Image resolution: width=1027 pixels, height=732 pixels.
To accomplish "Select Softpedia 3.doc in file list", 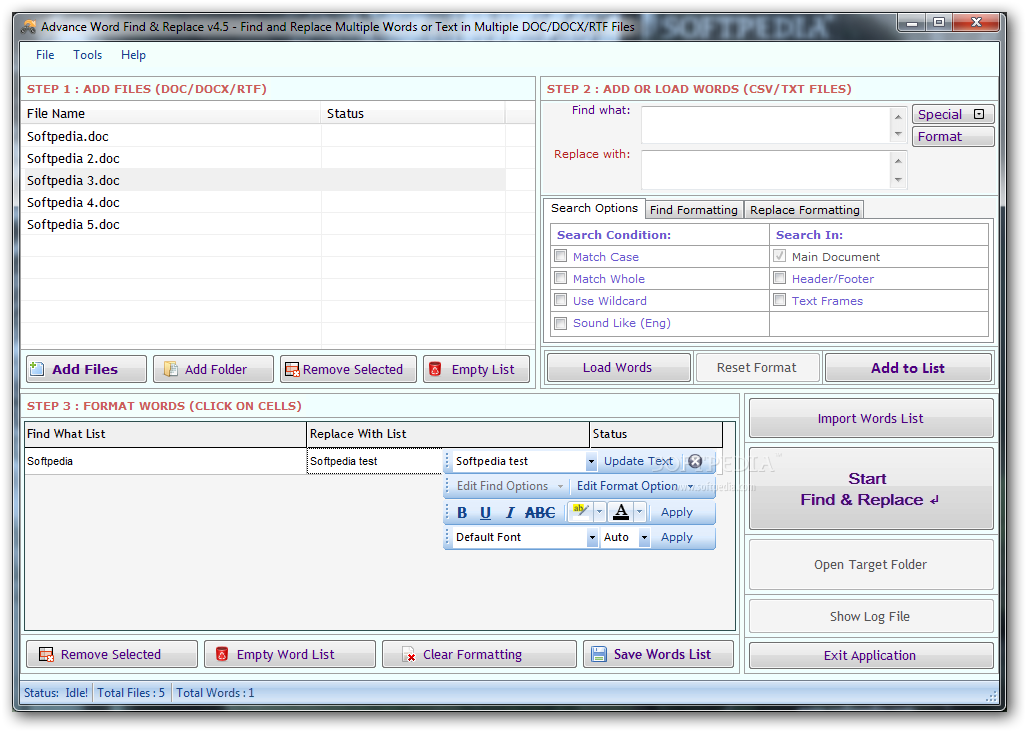I will (263, 180).
